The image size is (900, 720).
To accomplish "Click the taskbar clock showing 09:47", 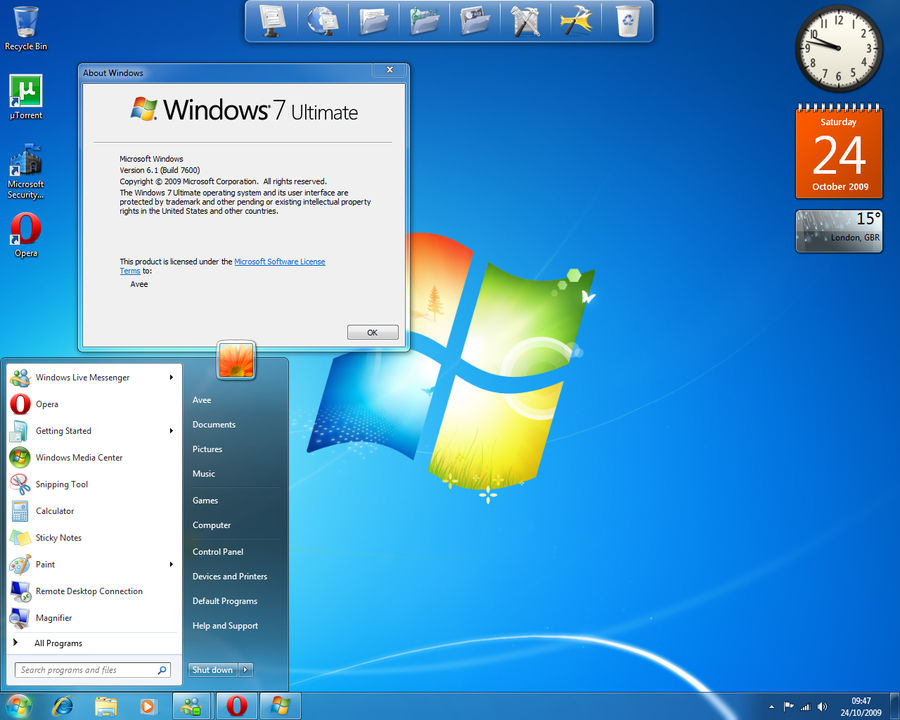I will [861, 706].
